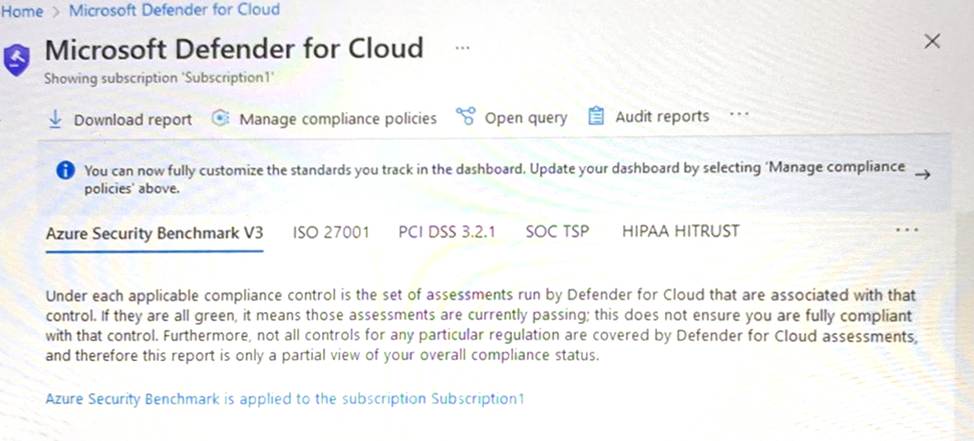
Task: Navigate to Home breadcrumb
Action: (x=22, y=10)
